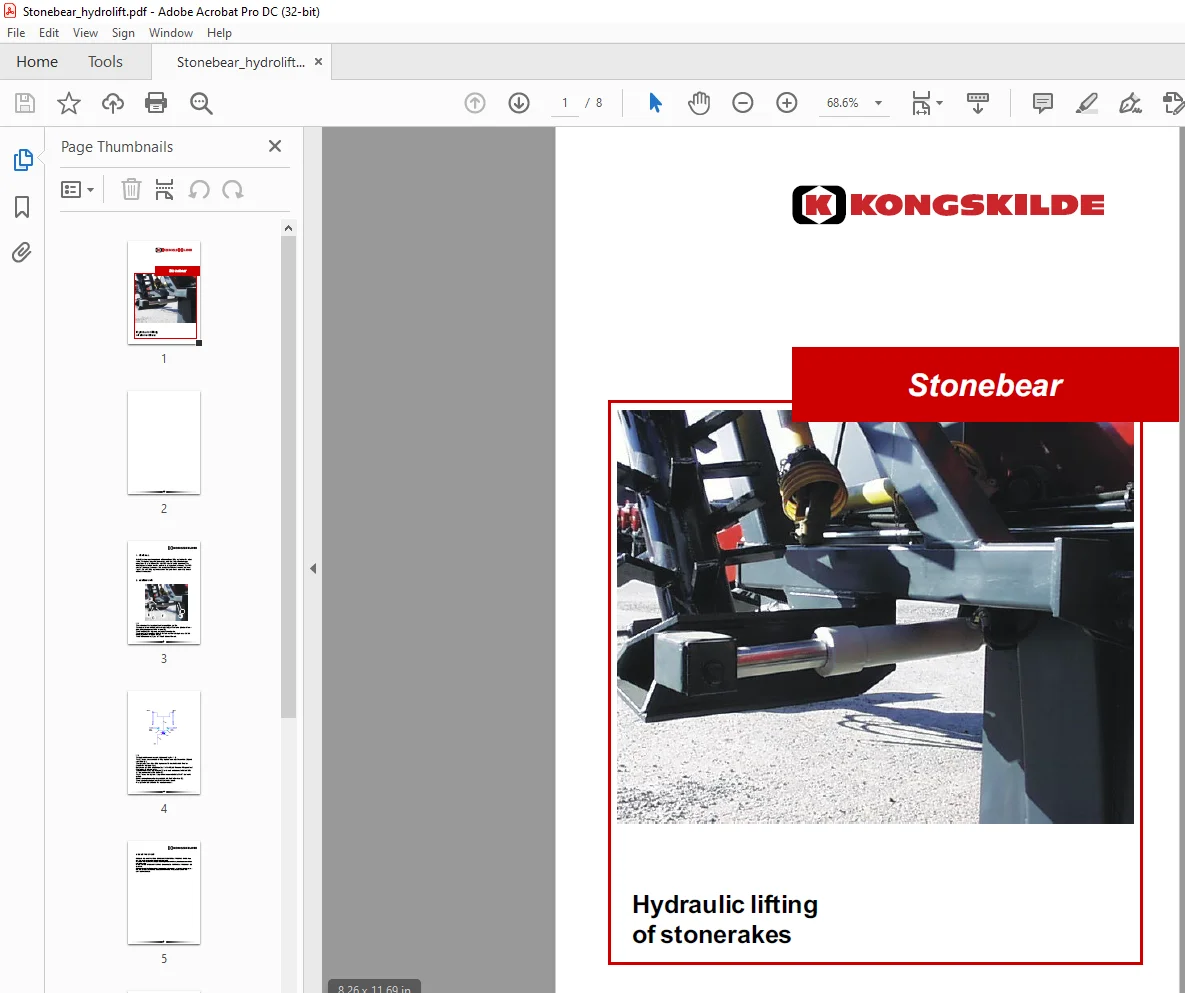This screenshot has height=993, width=1185.
Task: Select page 1 thumbnail
Action: coord(164,292)
